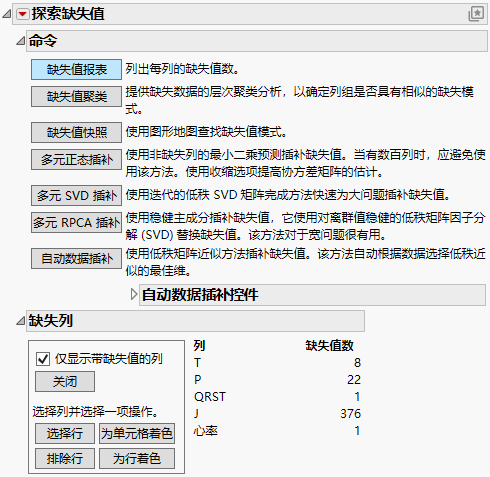The width and height of the screenshot is (490, 477).
Task: Click the 为行着色 button
Action: 137,459
